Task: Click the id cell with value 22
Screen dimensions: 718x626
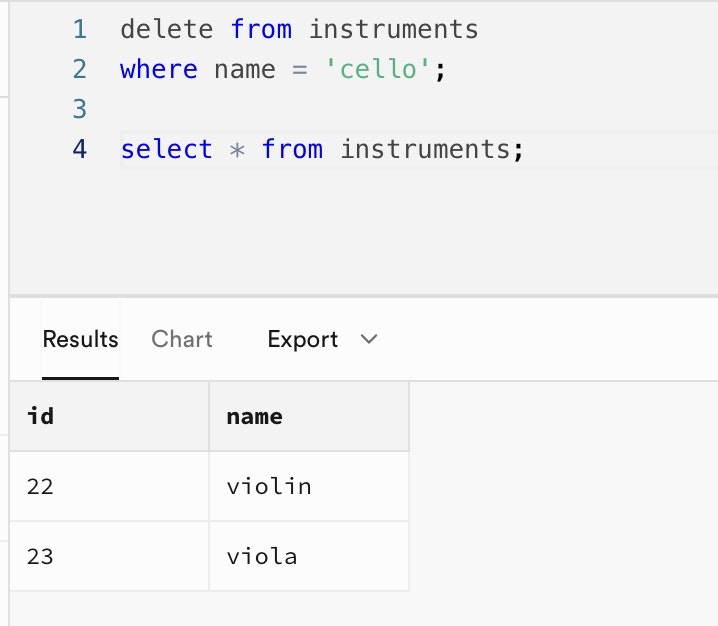Action: tap(41, 487)
